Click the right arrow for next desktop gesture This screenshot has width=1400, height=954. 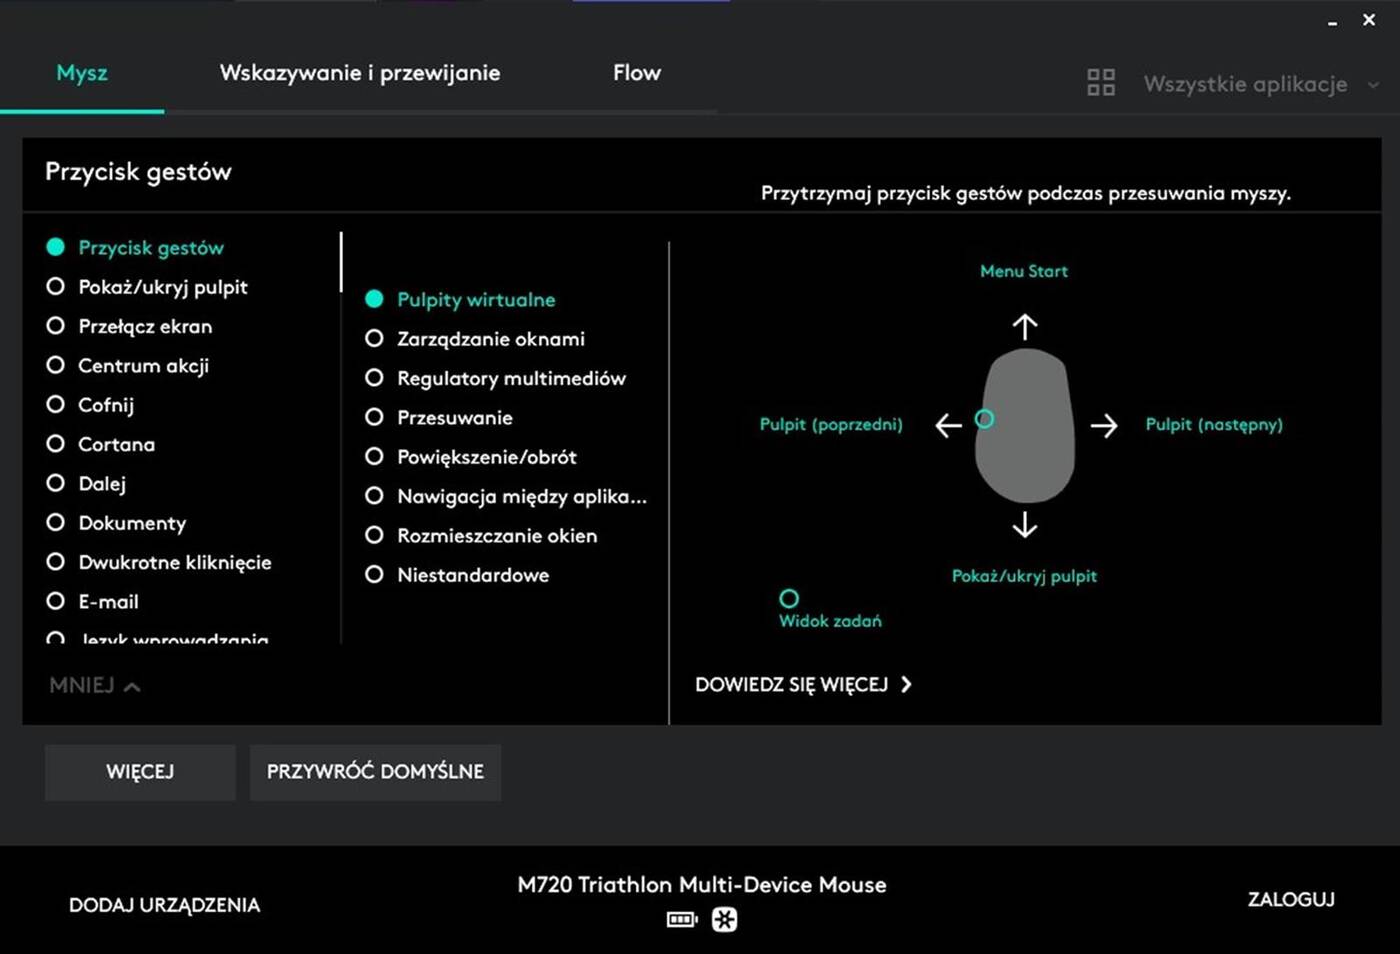pos(1104,425)
